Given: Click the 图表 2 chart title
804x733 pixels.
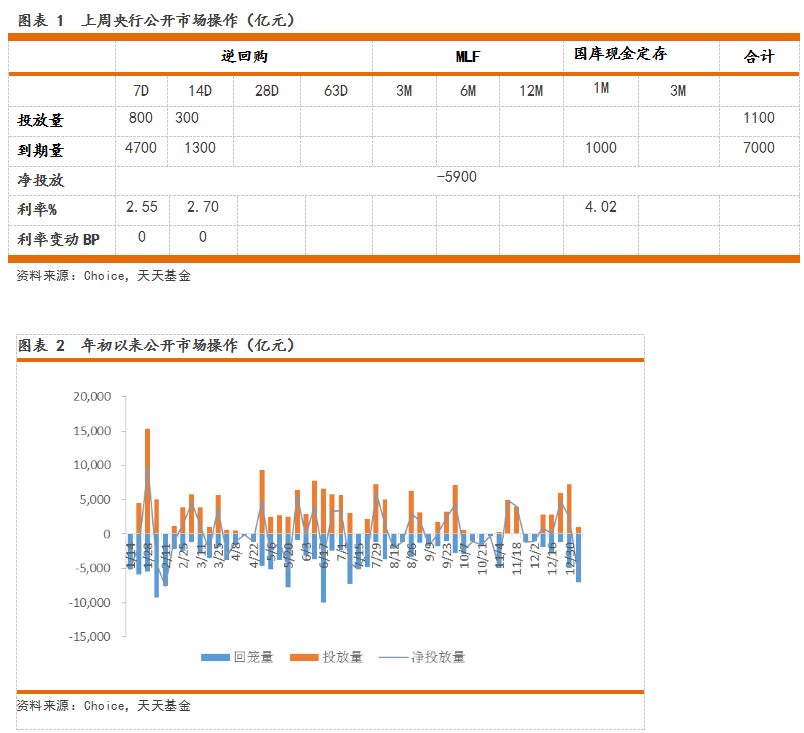Looking at the screenshot, I should point(156,345).
